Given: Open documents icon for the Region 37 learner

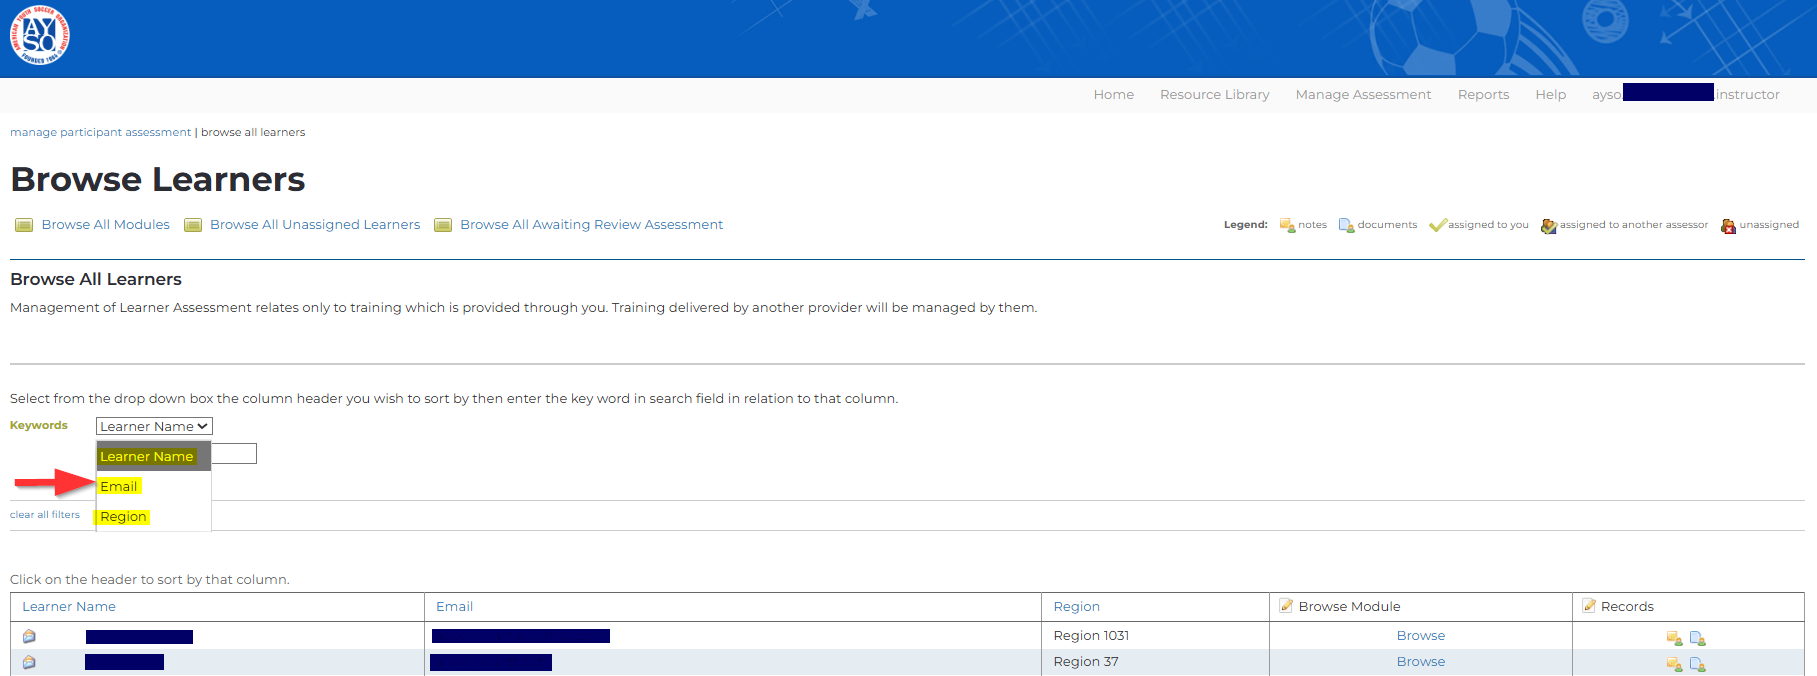Looking at the screenshot, I should click(1697, 664).
